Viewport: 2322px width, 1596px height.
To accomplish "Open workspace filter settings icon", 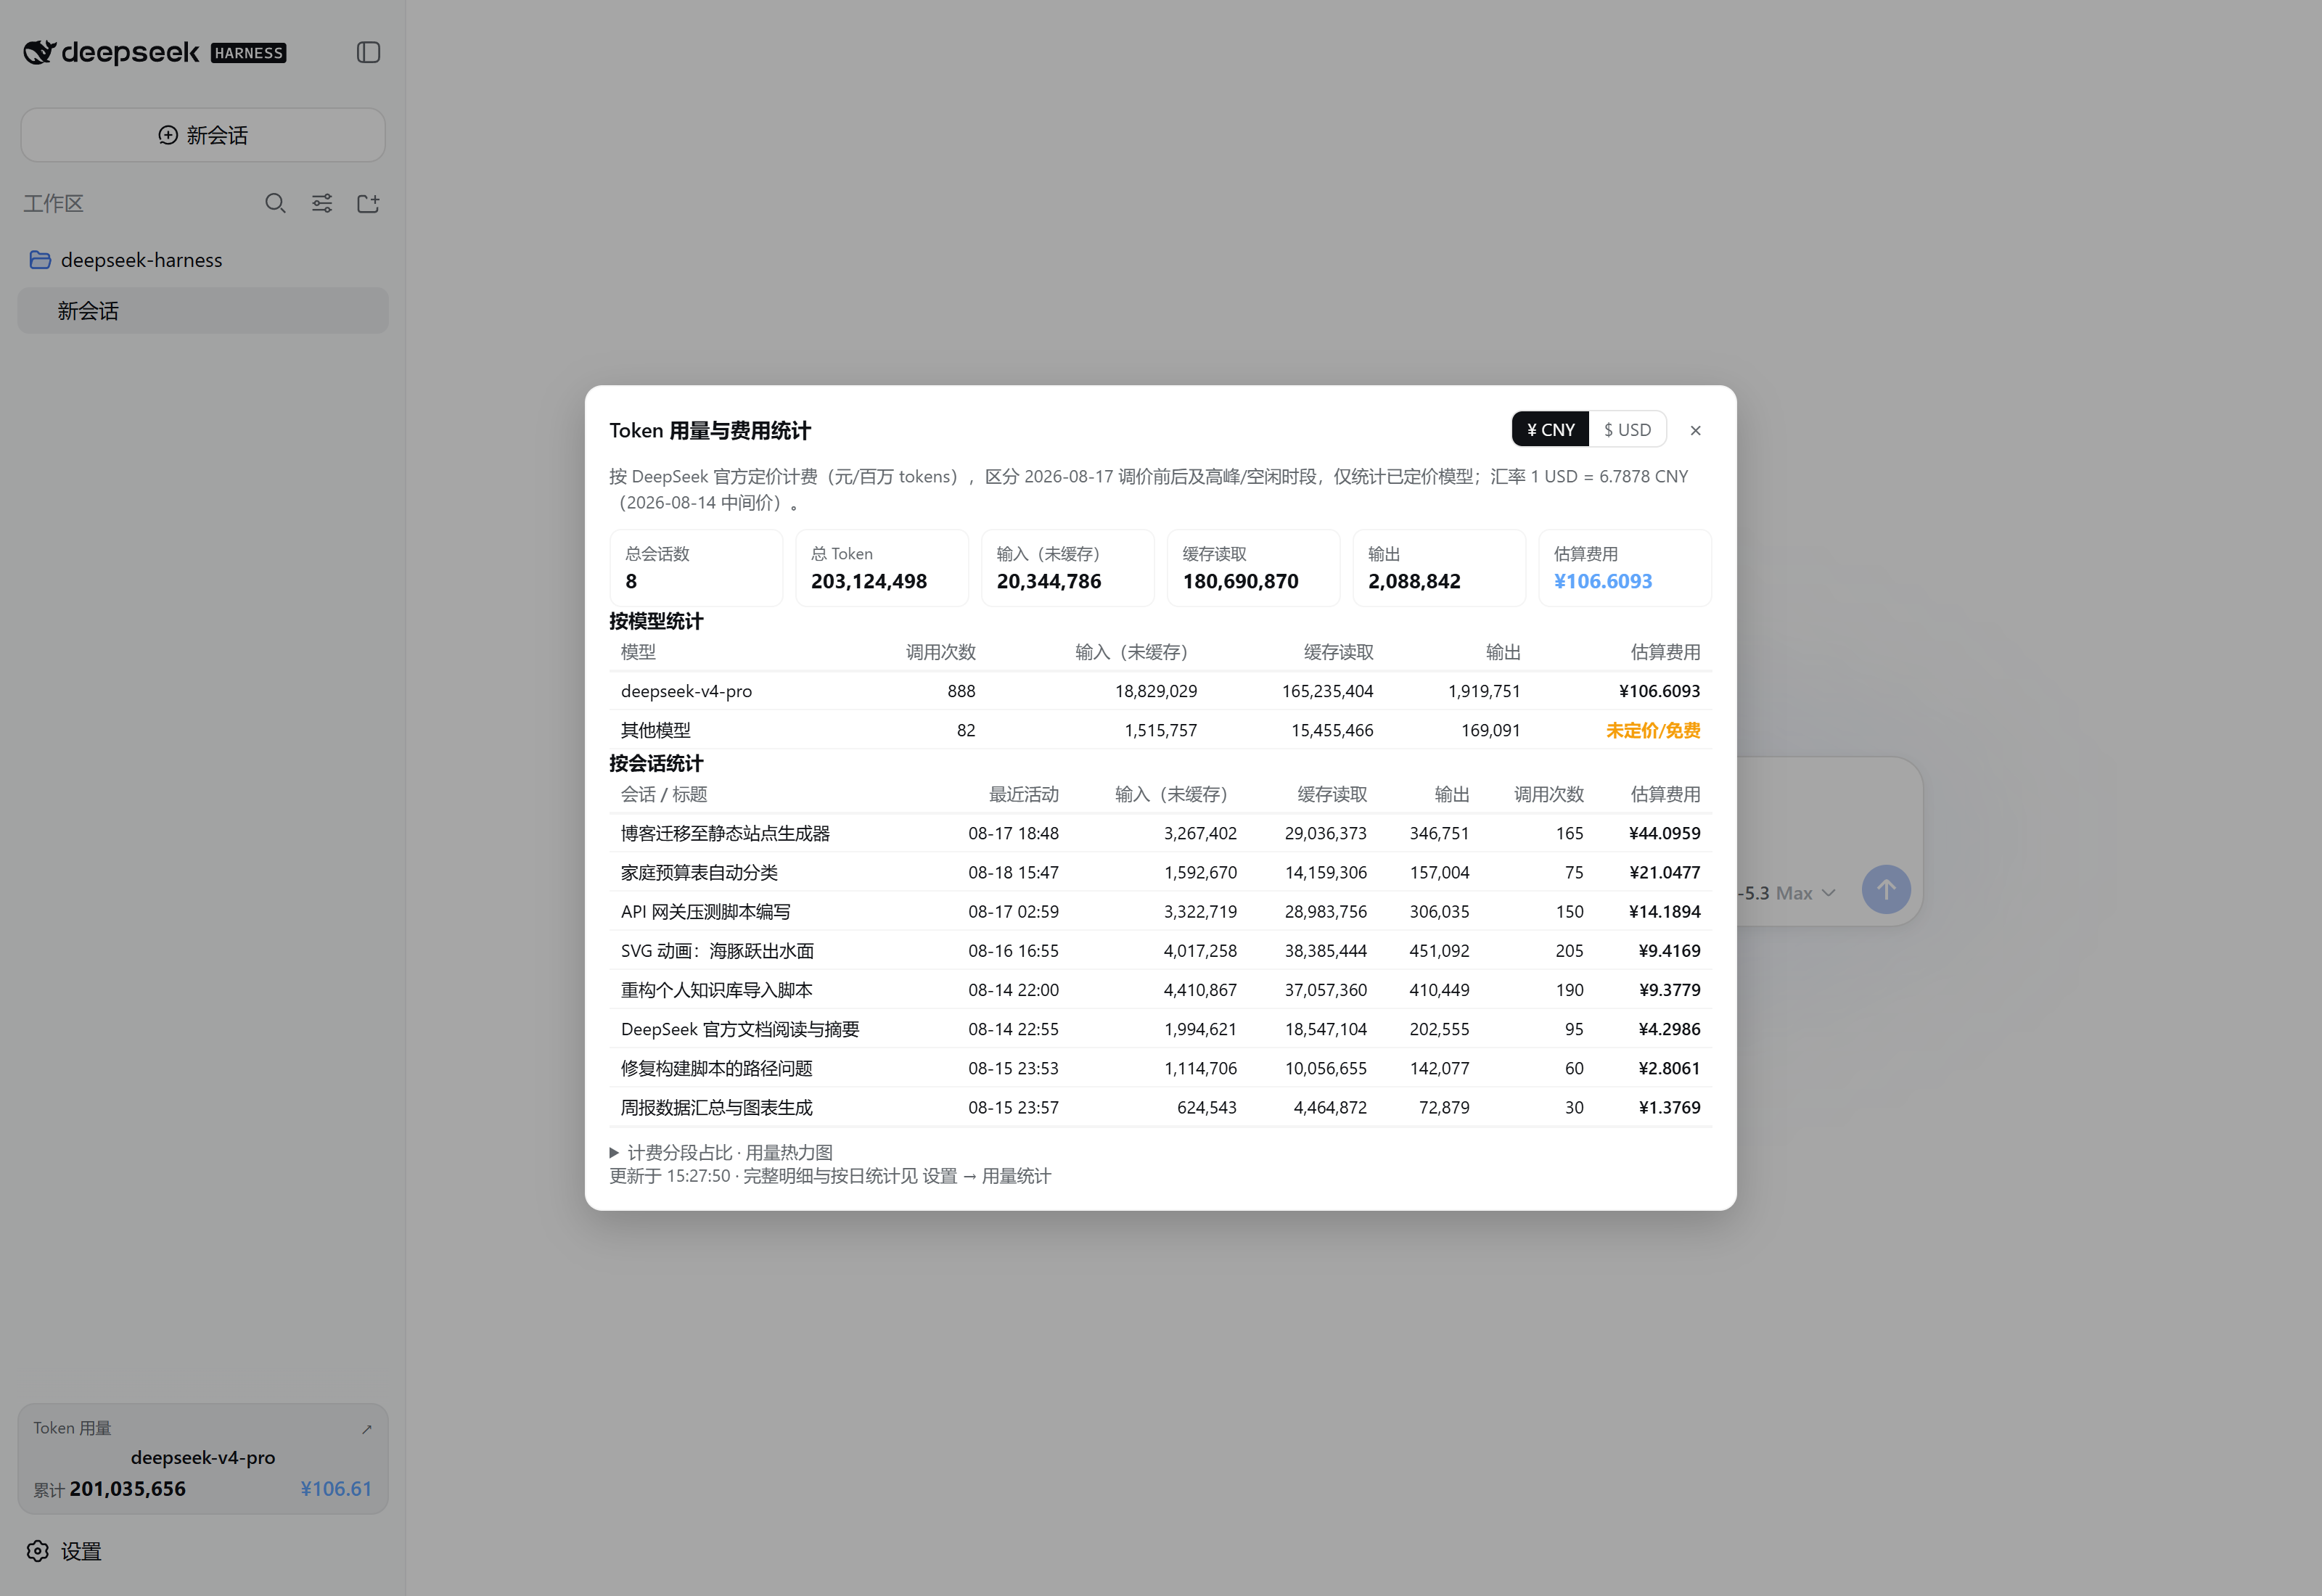I will tap(322, 204).
